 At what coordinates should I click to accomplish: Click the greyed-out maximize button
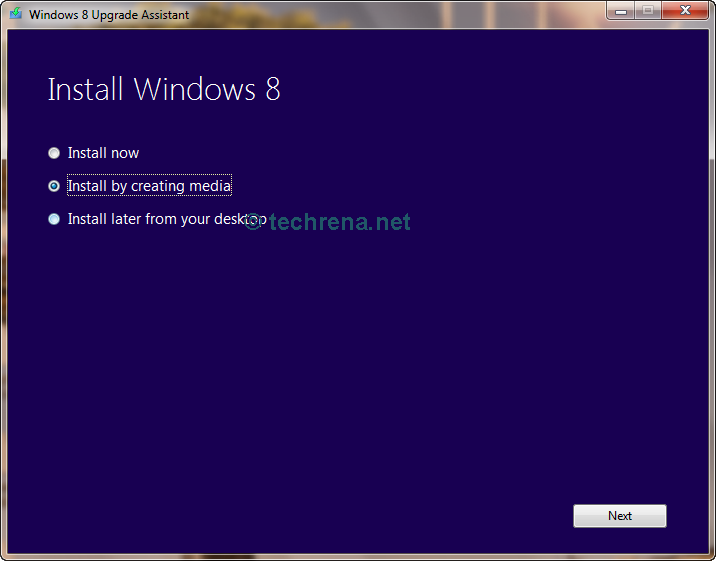(648, 11)
